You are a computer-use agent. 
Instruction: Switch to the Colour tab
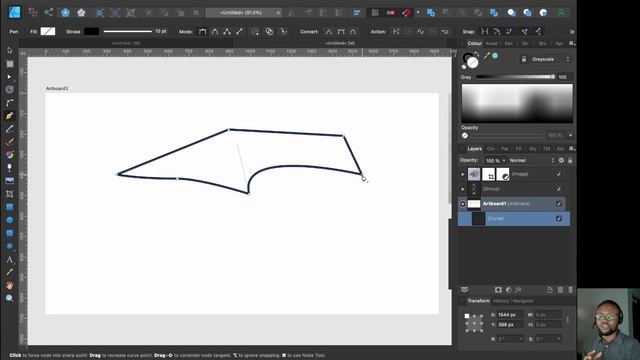point(474,43)
